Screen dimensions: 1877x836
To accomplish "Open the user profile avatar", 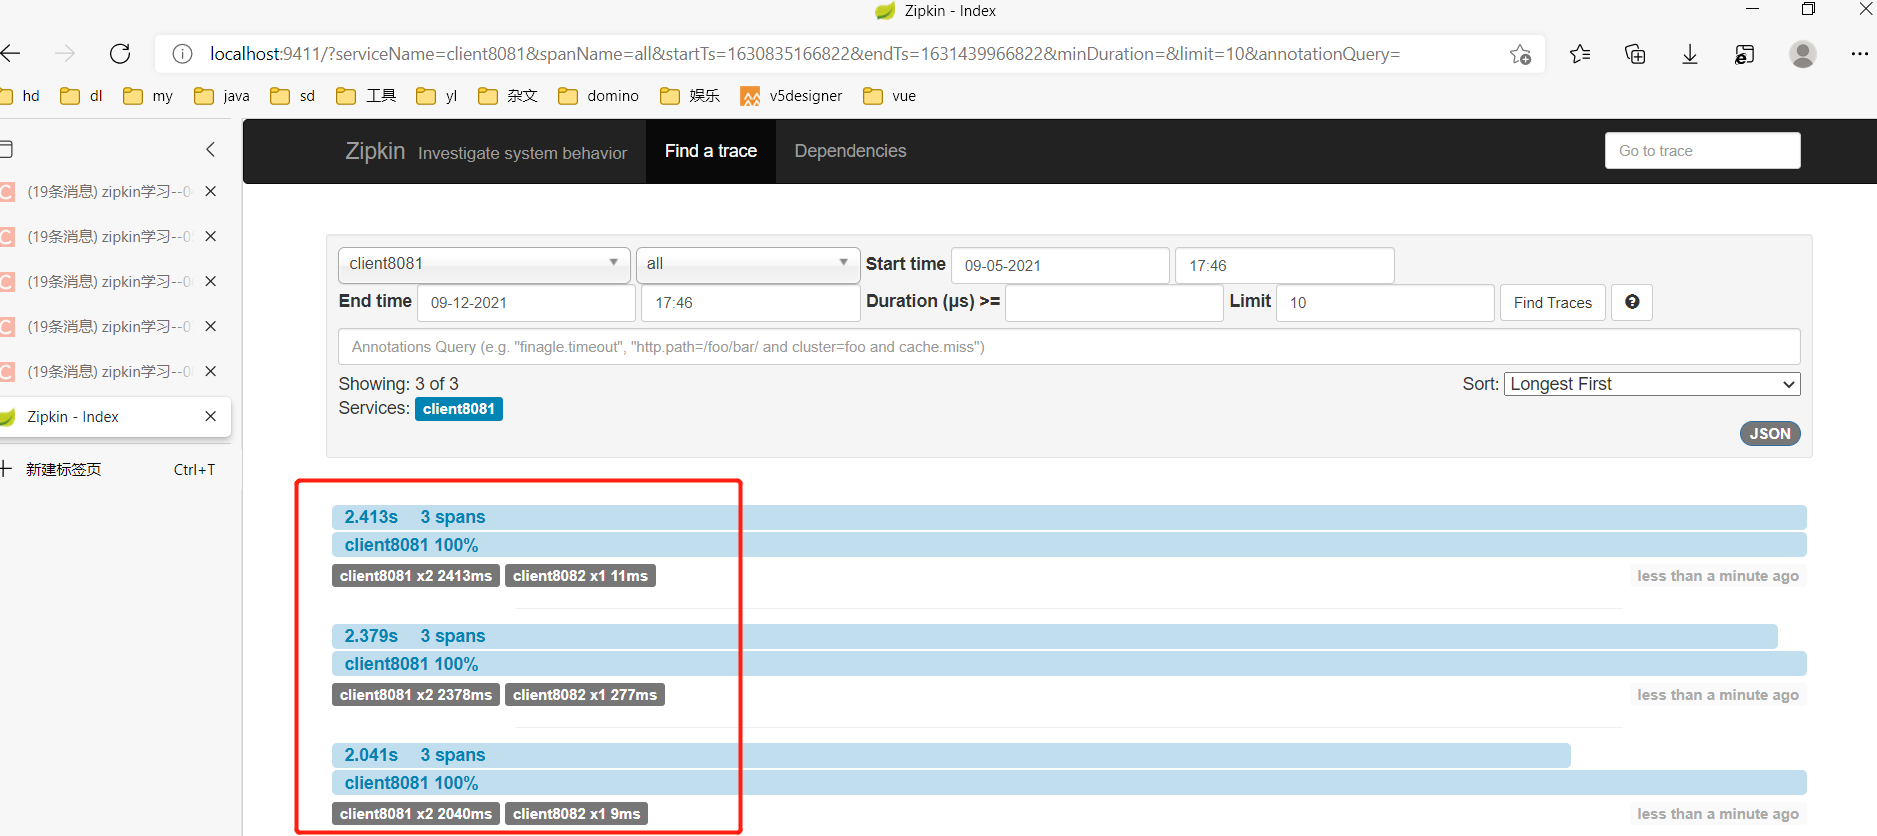I will tap(1803, 54).
